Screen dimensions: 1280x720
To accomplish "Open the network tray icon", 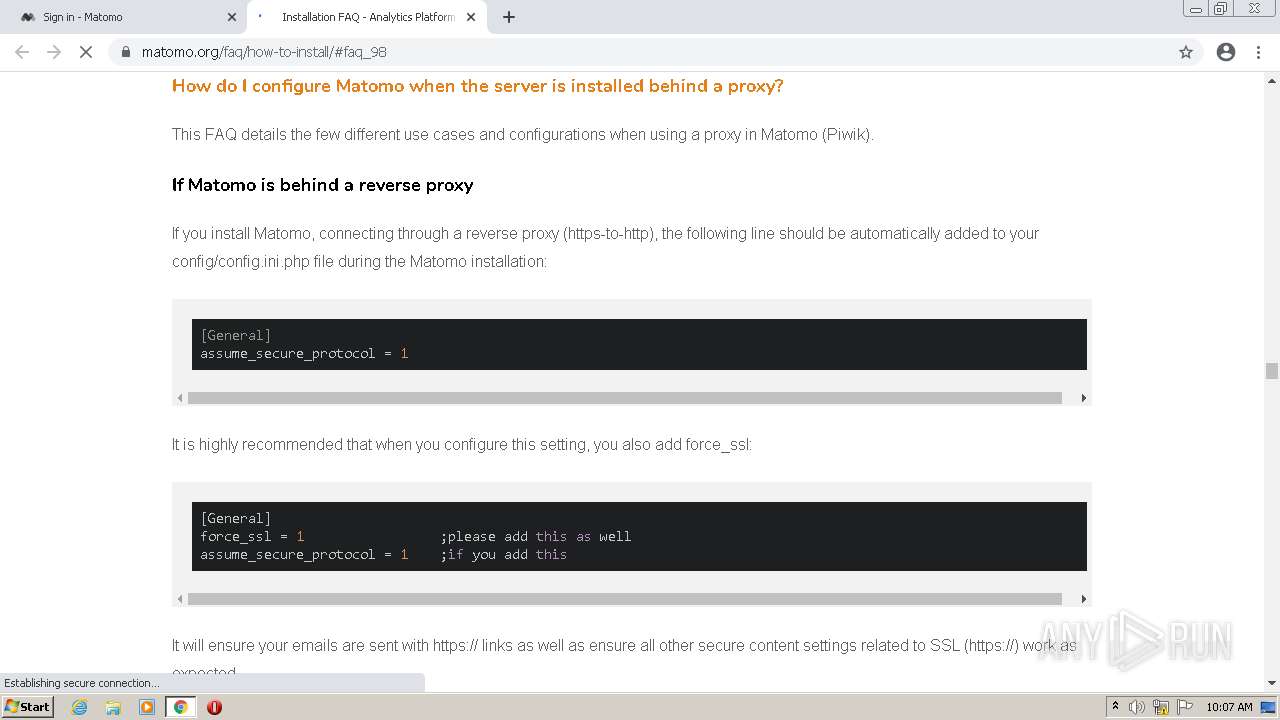I will [x=1161, y=707].
